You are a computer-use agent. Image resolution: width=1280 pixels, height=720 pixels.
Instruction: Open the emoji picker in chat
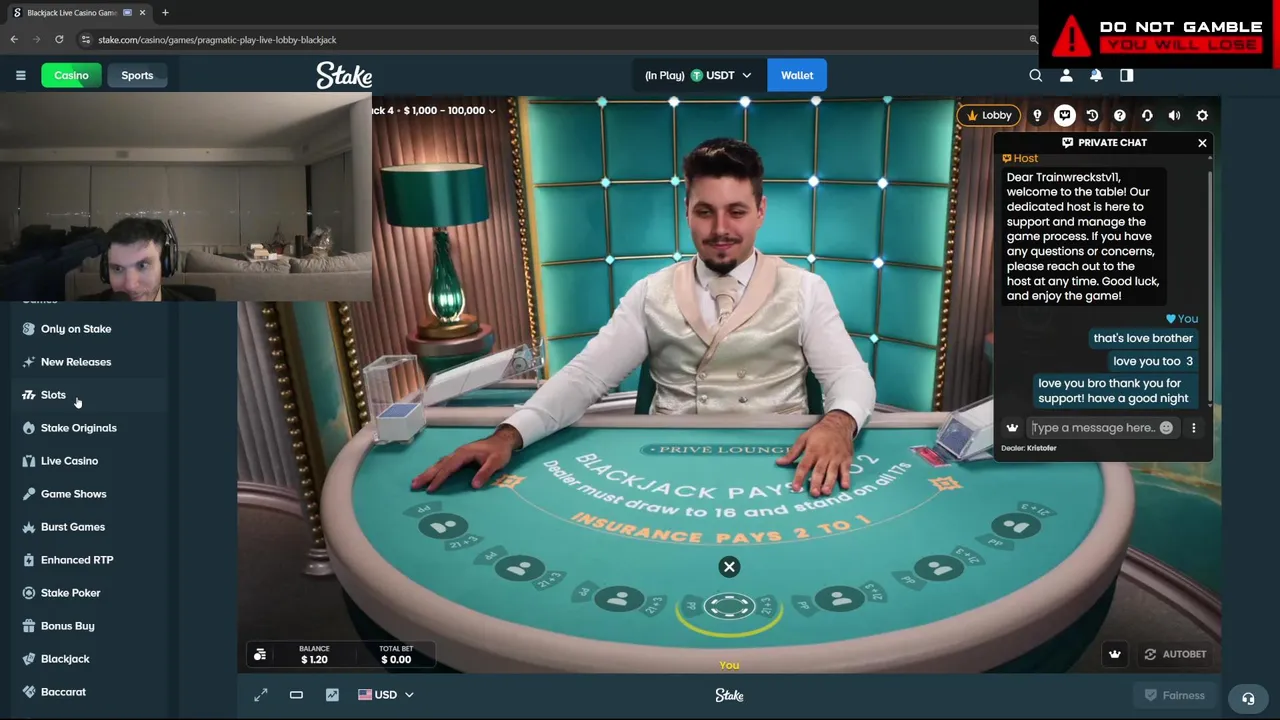pos(1166,428)
